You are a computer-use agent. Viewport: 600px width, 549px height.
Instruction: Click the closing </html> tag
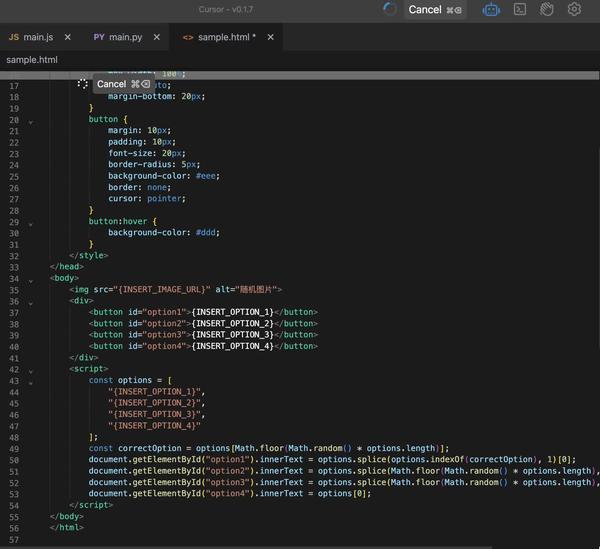click(67, 528)
